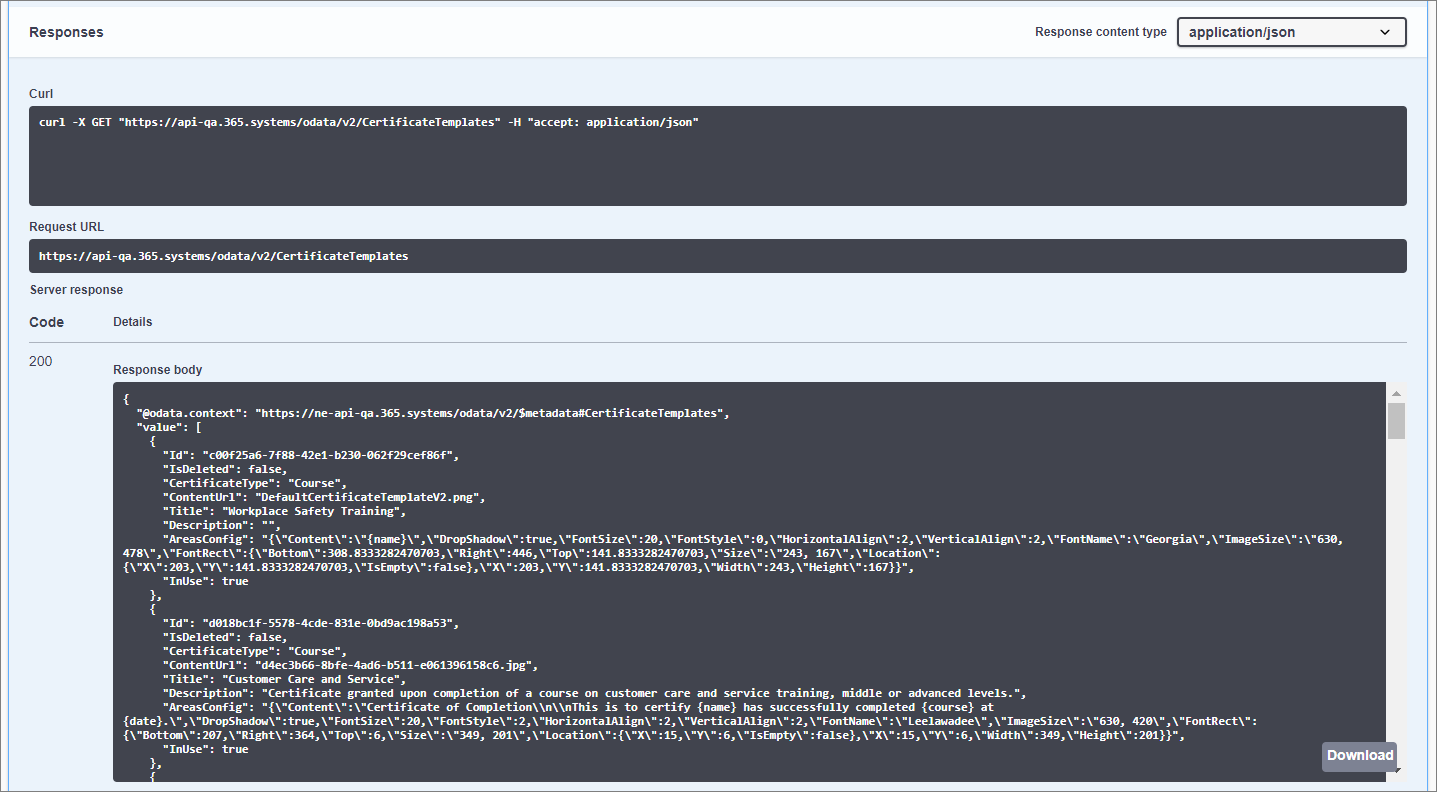Click the d4ec3b66 jpg ContentUrl value
The width and height of the screenshot is (1437, 792).
click(x=397, y=665)
